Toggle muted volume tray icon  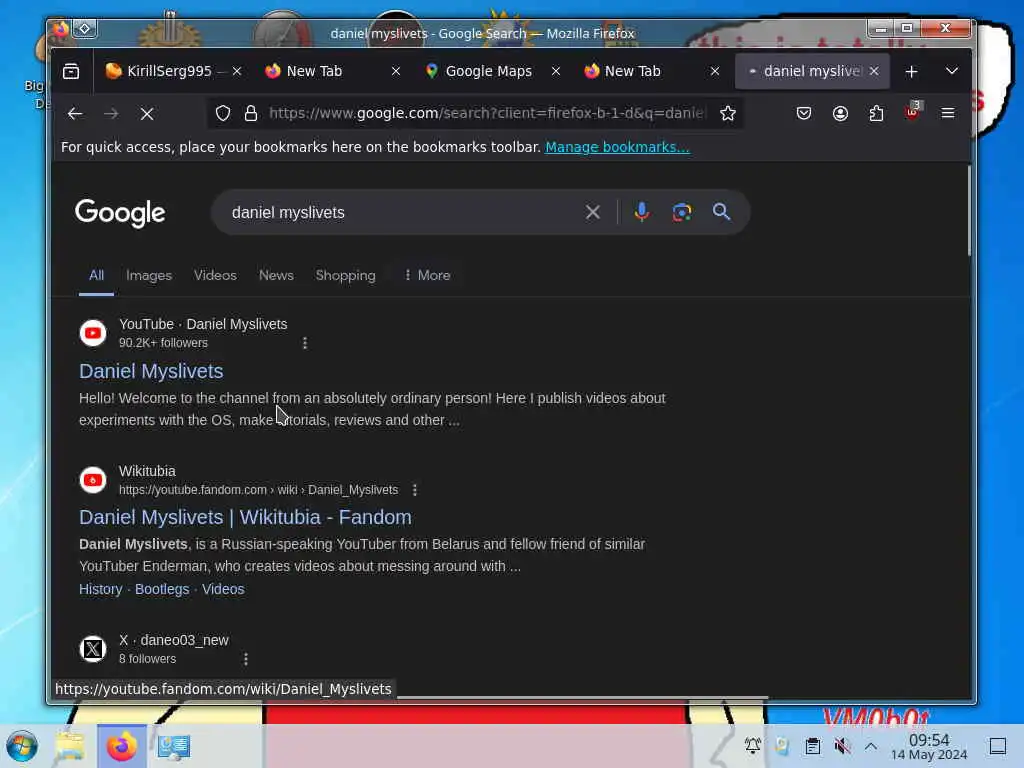842,746
